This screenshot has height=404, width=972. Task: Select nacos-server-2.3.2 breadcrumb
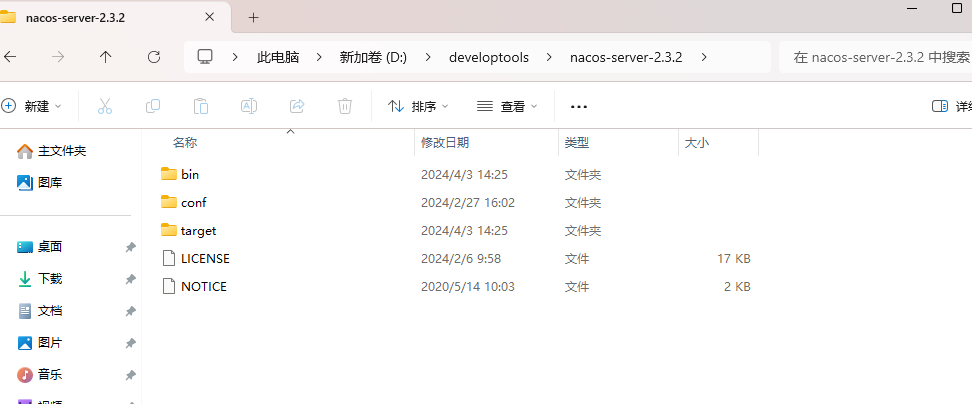coord(626,58)
